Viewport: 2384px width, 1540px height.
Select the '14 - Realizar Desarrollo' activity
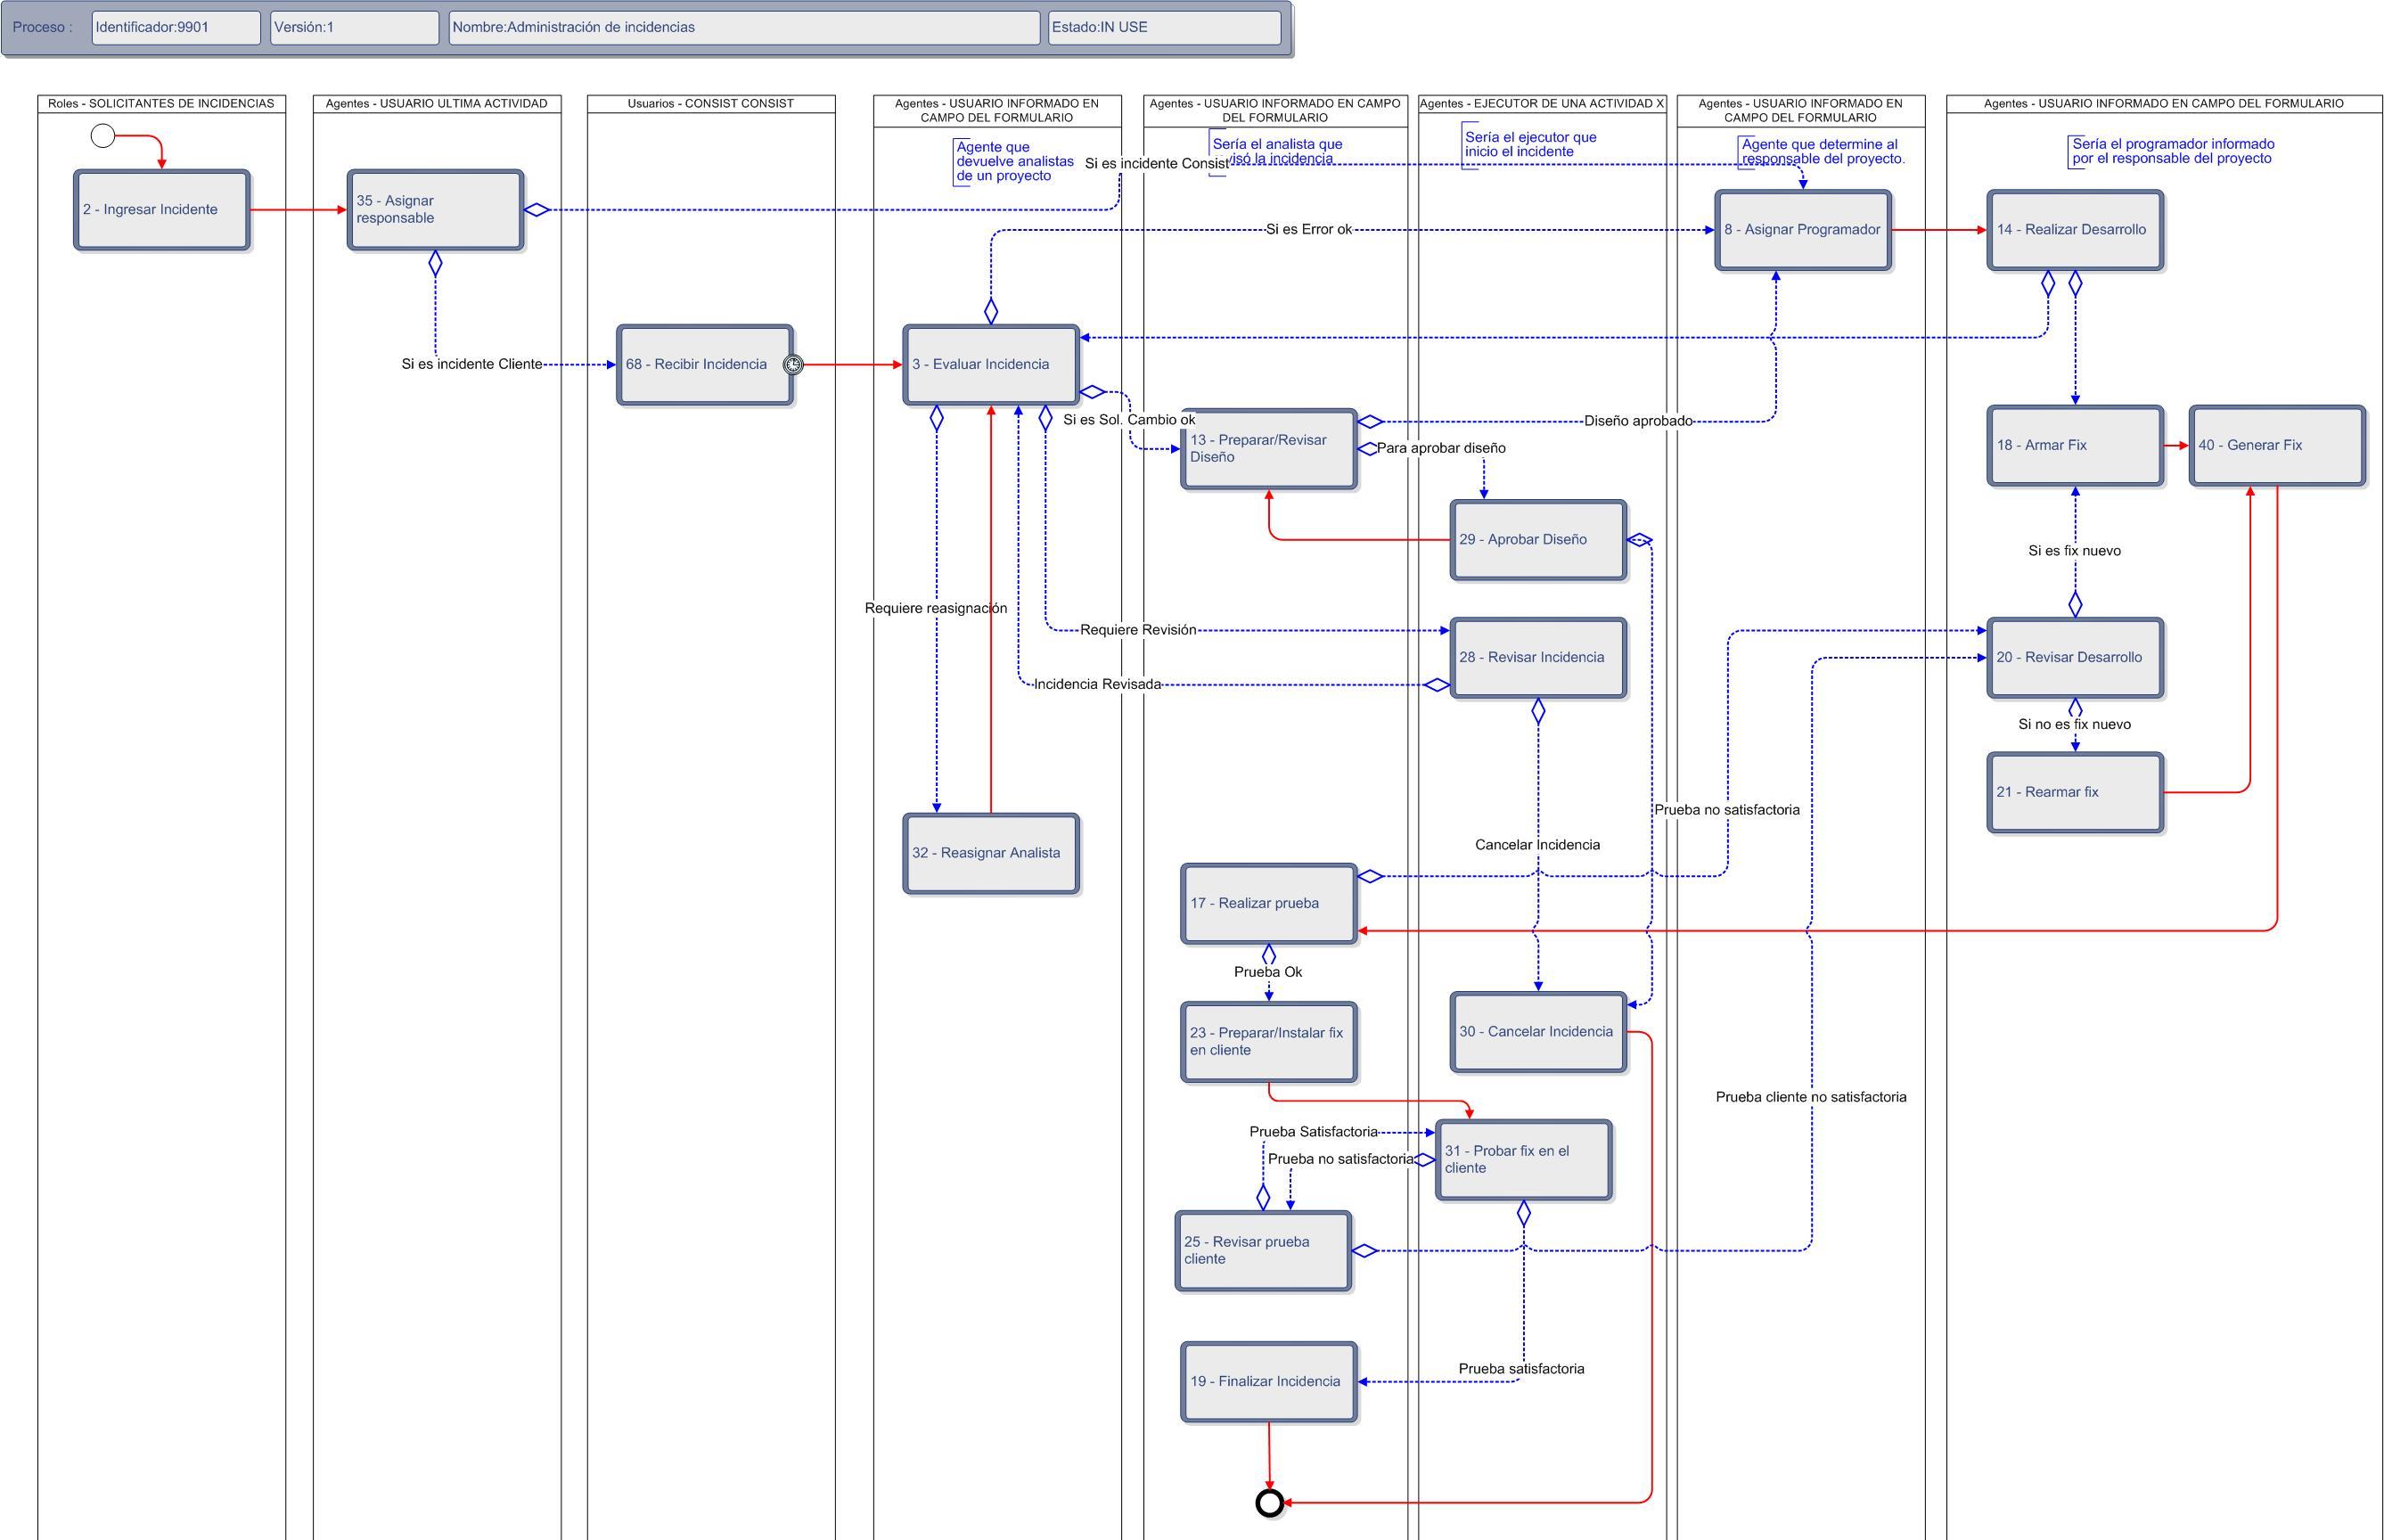pos(2075,230)
